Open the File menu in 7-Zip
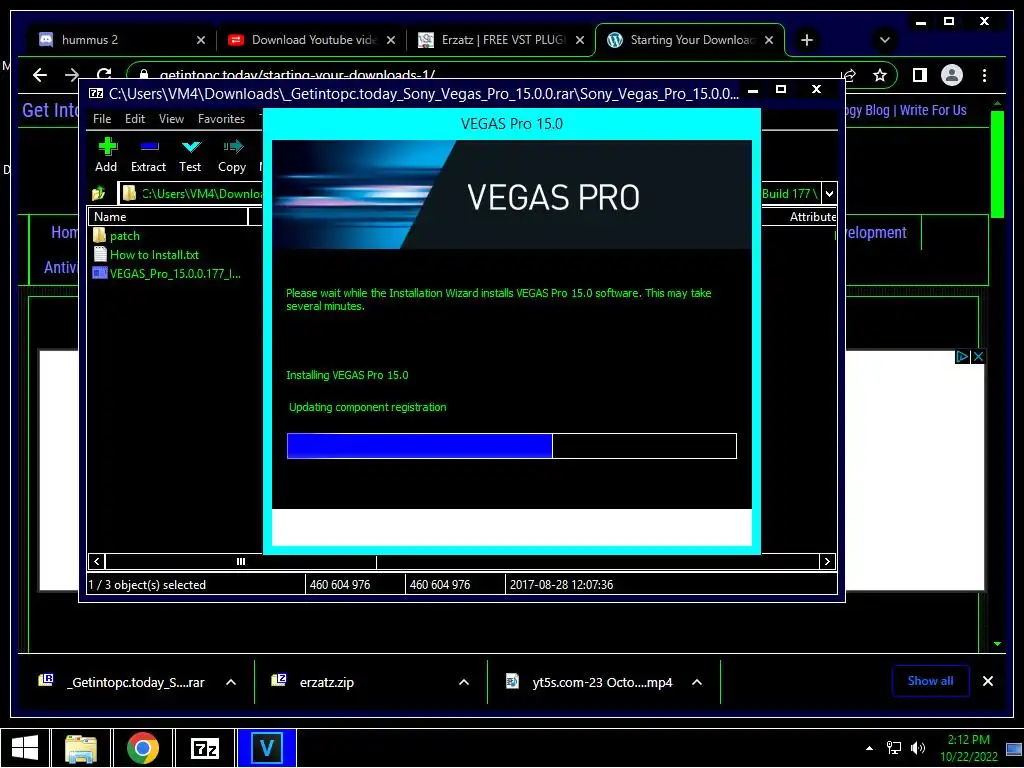The image size is (1024, 768). [102, 119]
